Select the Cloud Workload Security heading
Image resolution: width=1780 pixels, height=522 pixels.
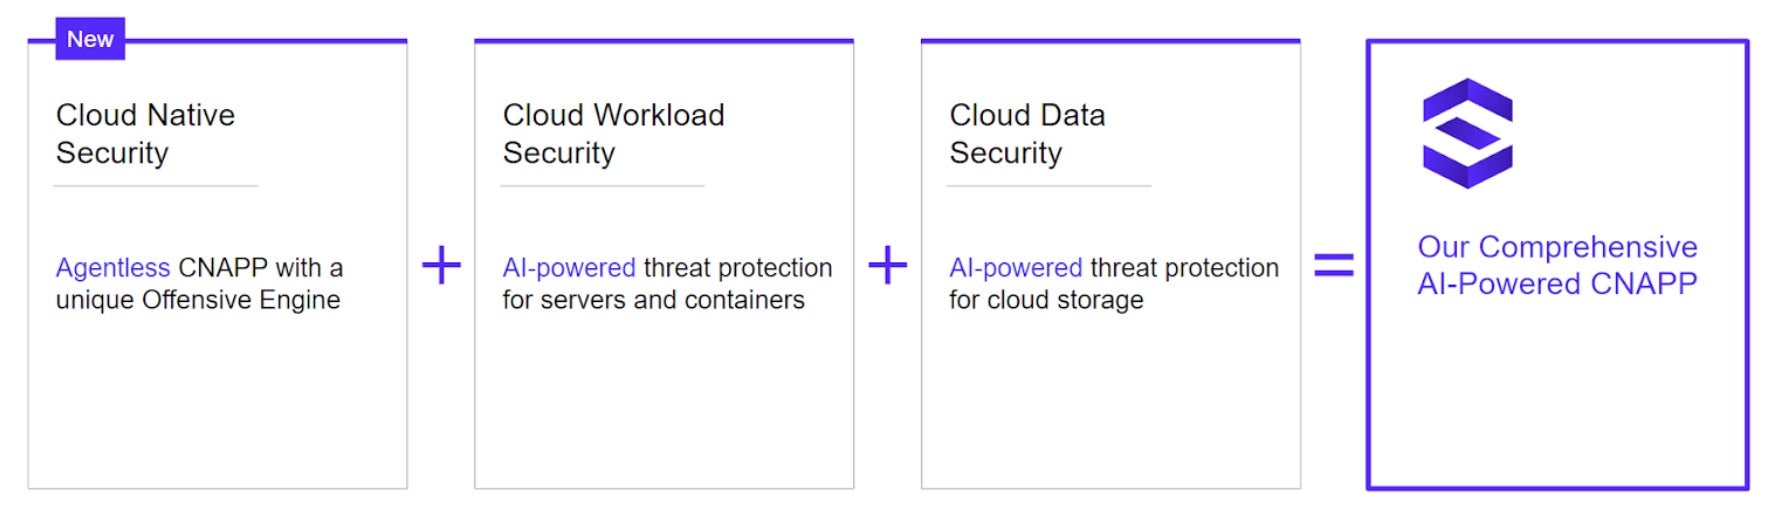[613, 134]
